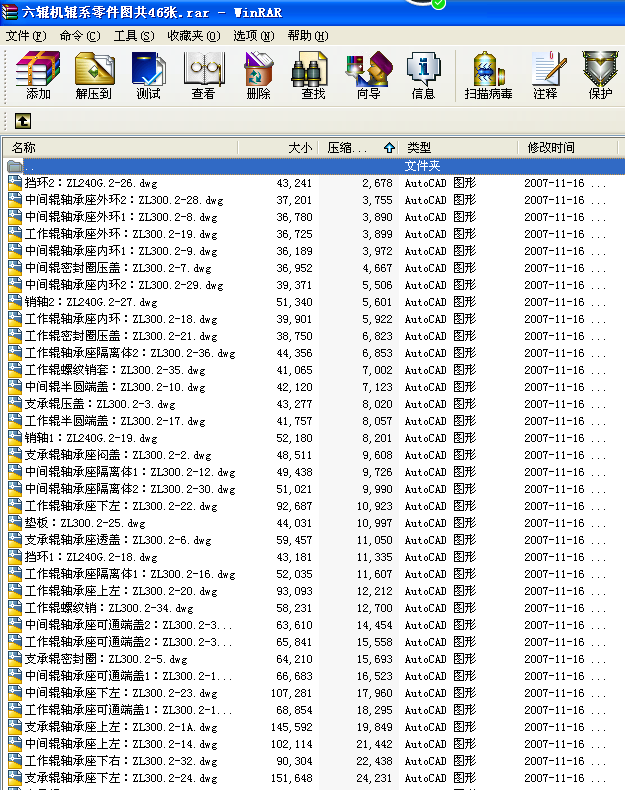Select 工作辊密封圈压盖：ZL300.2-21.dwg
The width and height of the screenshot is (625, 790).
121,336
